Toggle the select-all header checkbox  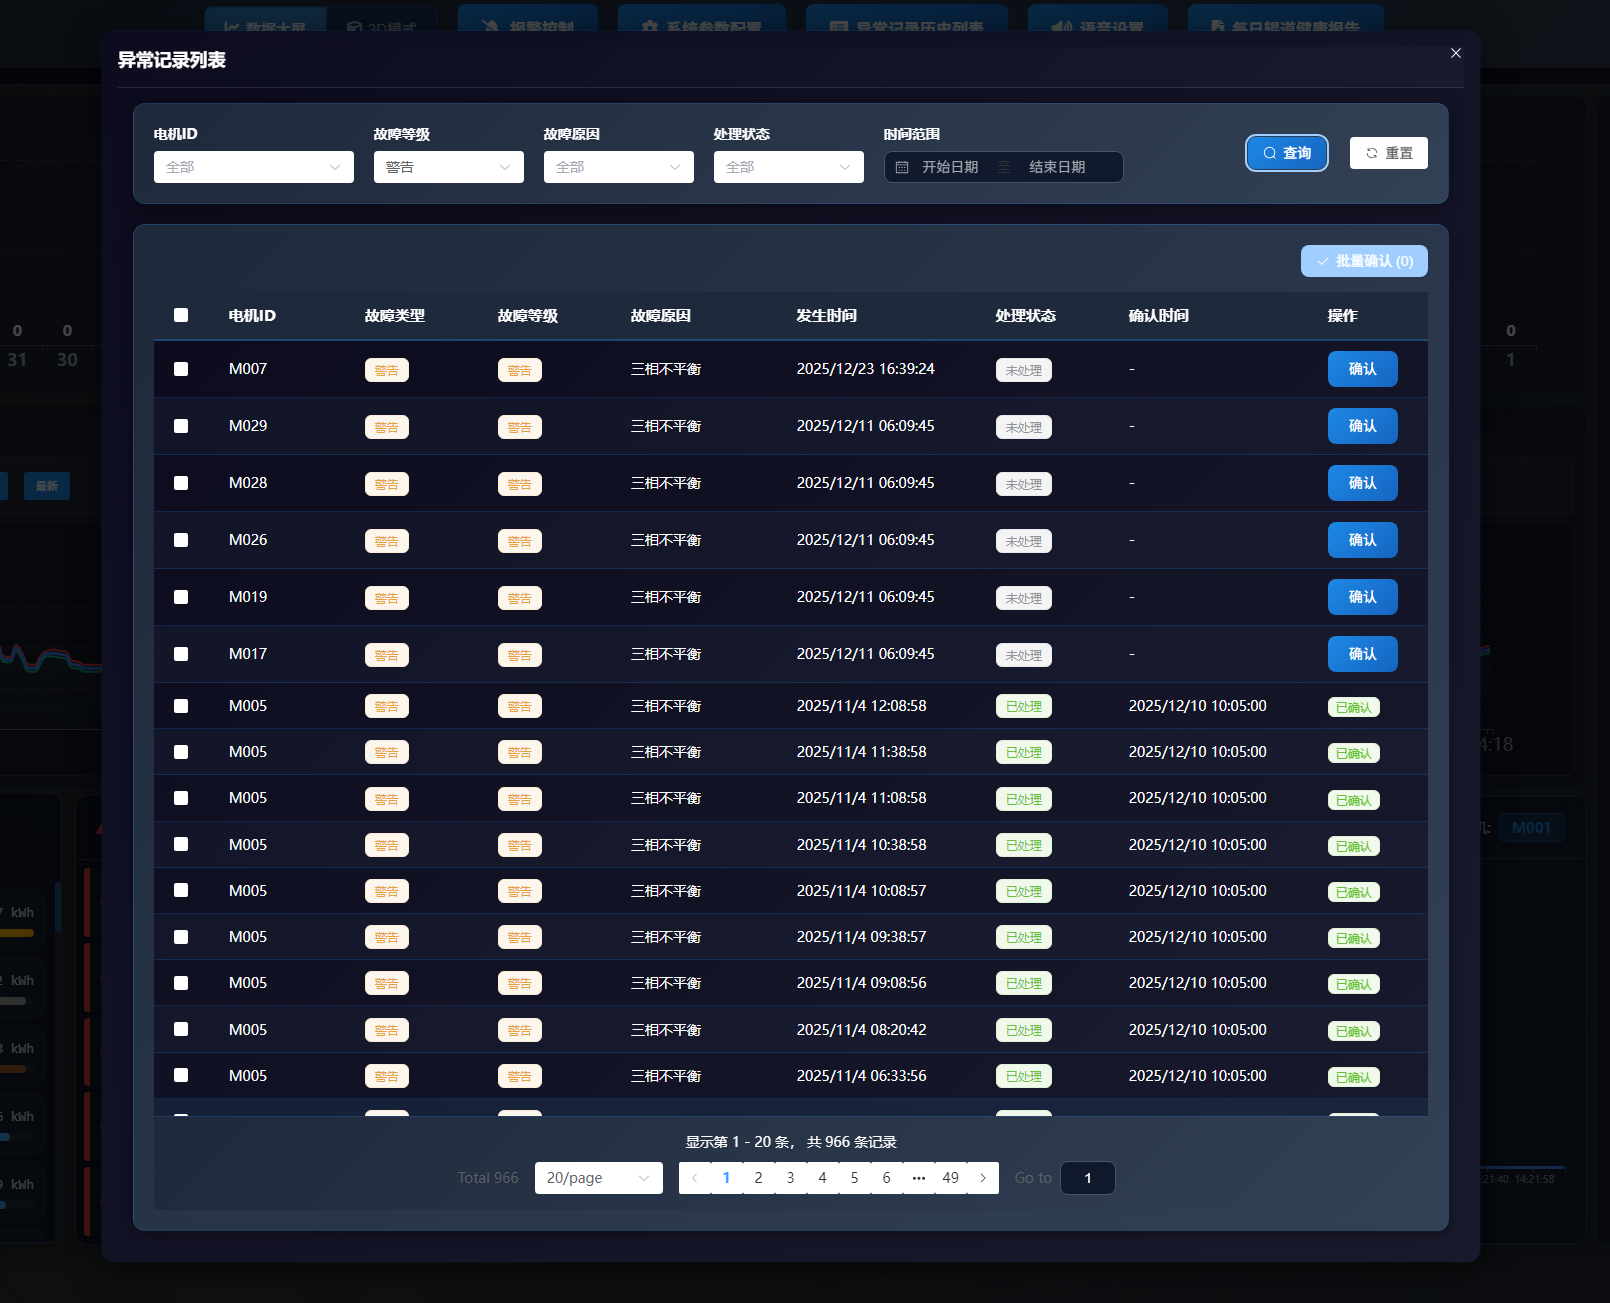click(181, 315)
